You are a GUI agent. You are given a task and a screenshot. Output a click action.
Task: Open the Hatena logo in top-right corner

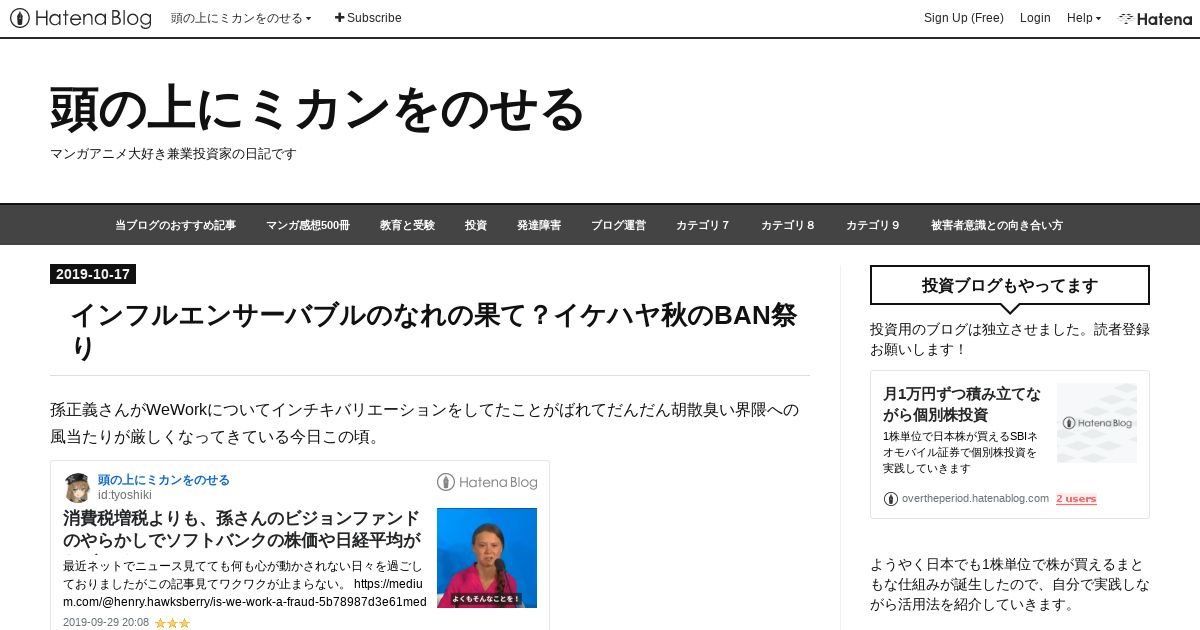click(x=1155, y=18)
